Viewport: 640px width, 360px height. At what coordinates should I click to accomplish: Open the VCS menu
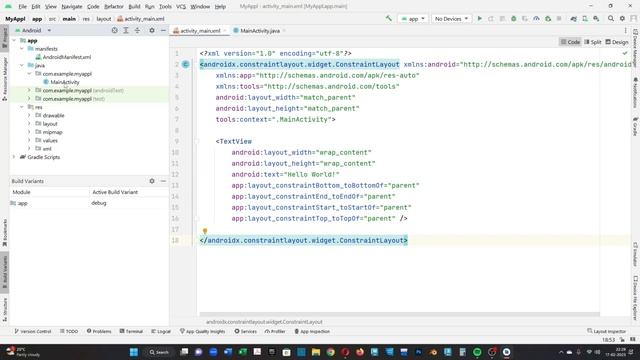[181, 7]
